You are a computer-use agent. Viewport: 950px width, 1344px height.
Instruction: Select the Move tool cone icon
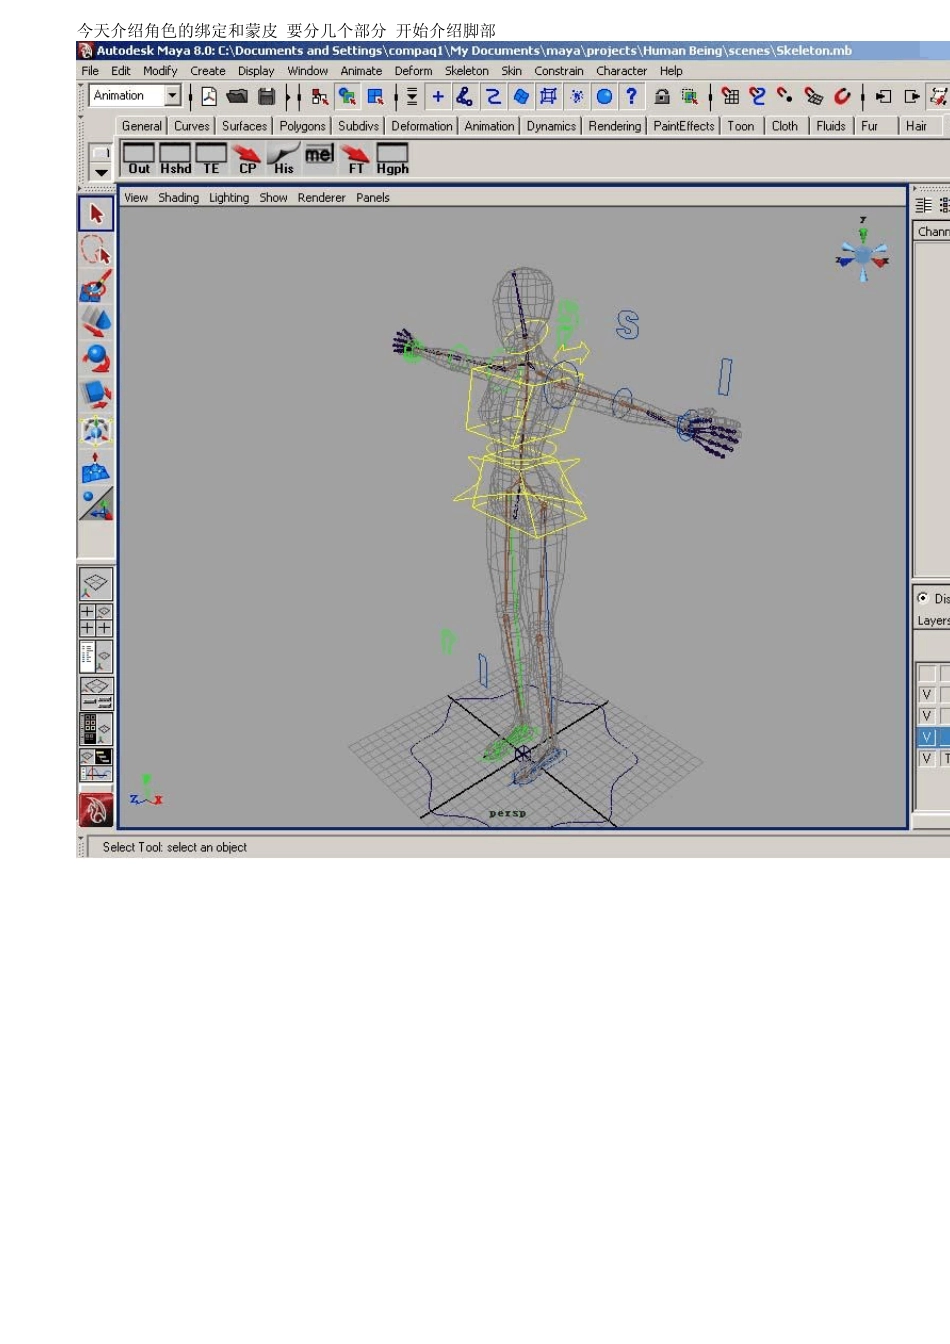tap(96, 322)
